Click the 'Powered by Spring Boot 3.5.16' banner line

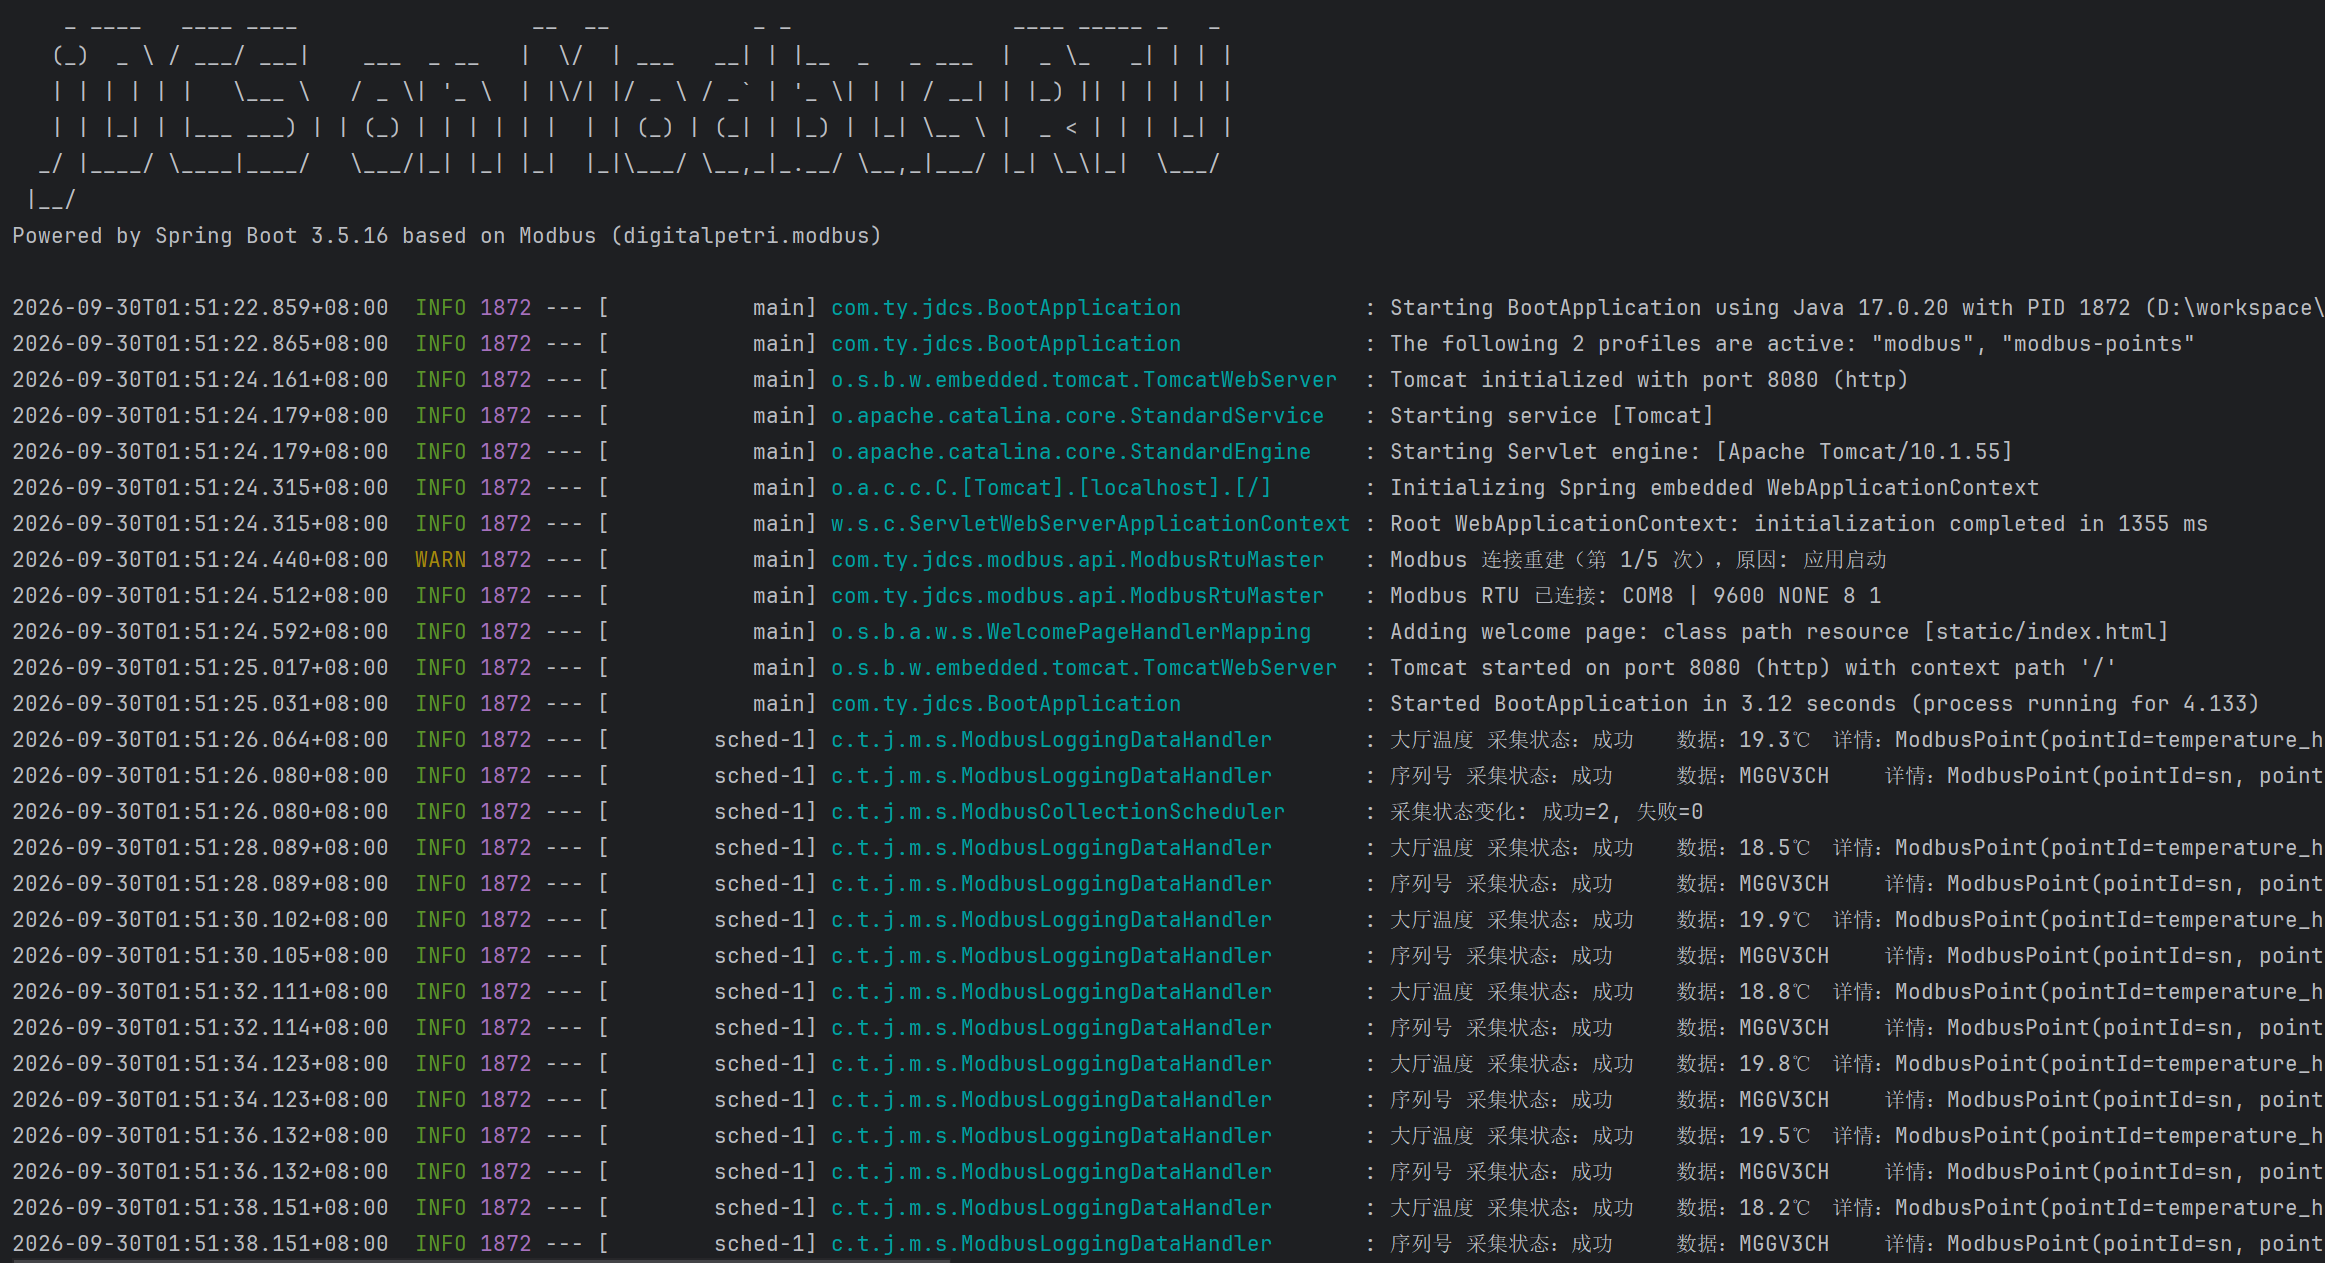click(x=446, y=236)
